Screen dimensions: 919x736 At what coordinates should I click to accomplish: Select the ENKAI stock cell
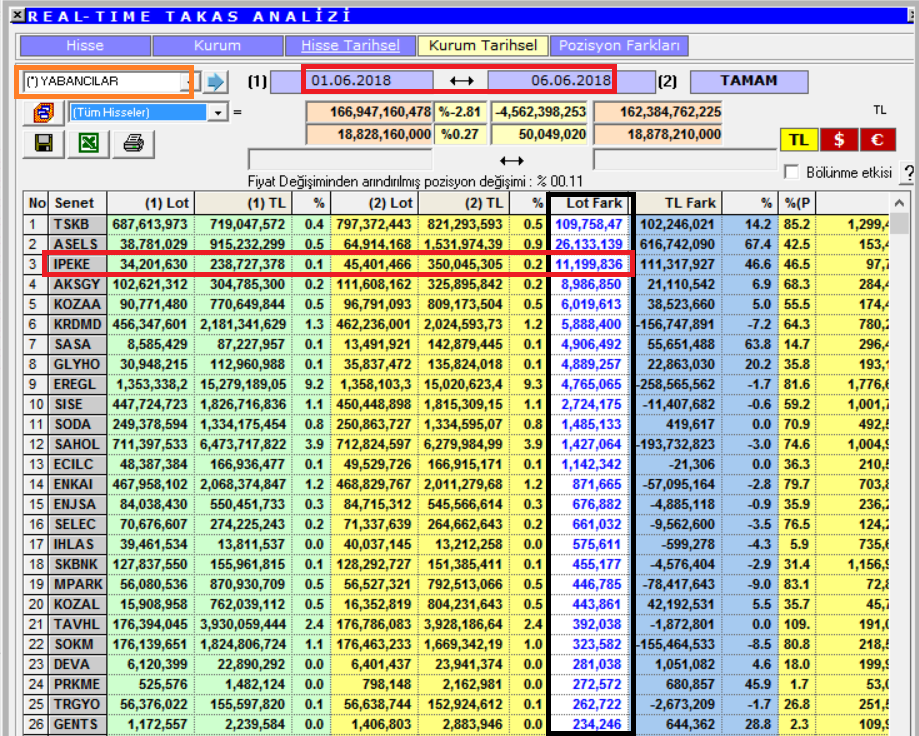[77, 484]
